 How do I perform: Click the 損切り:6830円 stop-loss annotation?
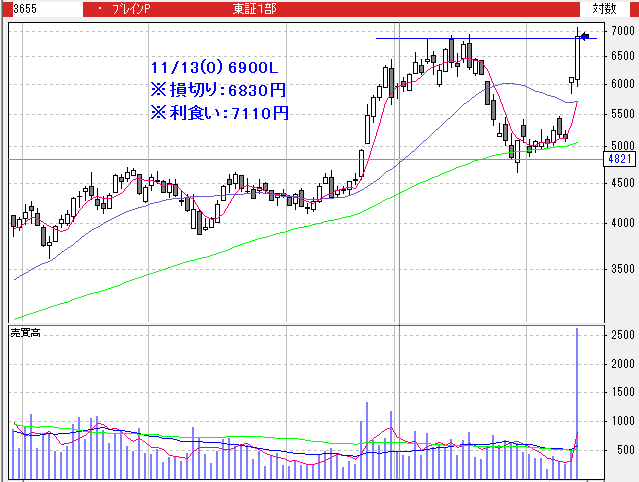pyautogui.click(x=218, y=89)
